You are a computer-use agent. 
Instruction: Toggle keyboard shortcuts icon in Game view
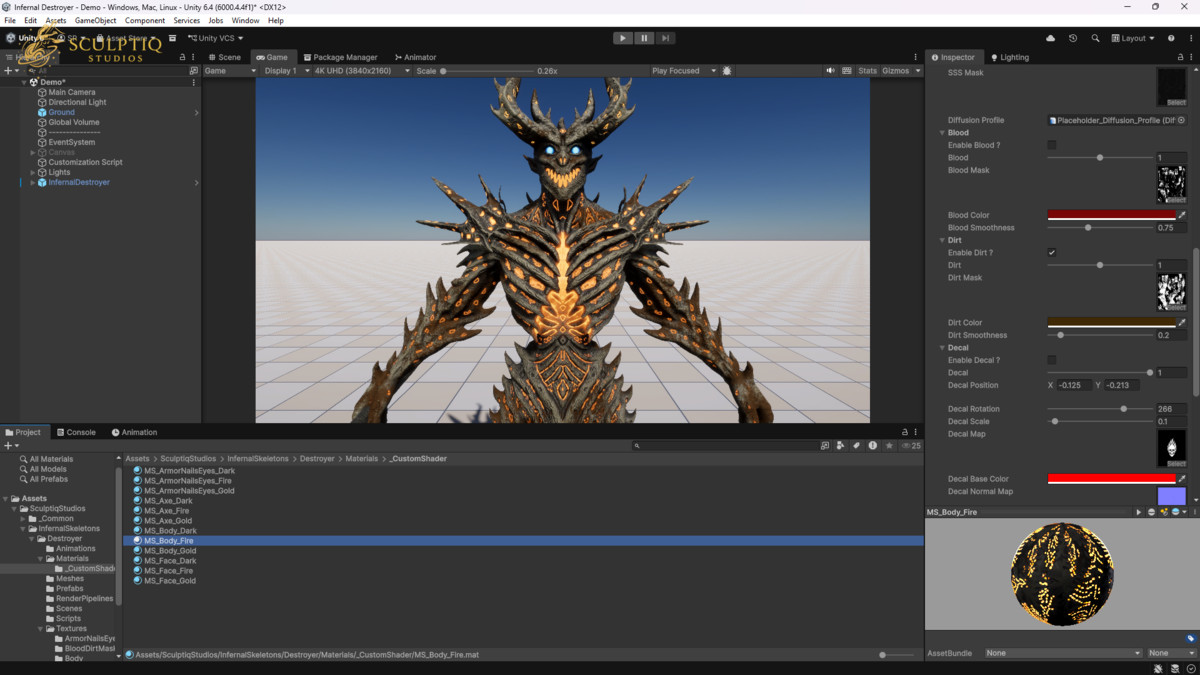coord(847,71)
